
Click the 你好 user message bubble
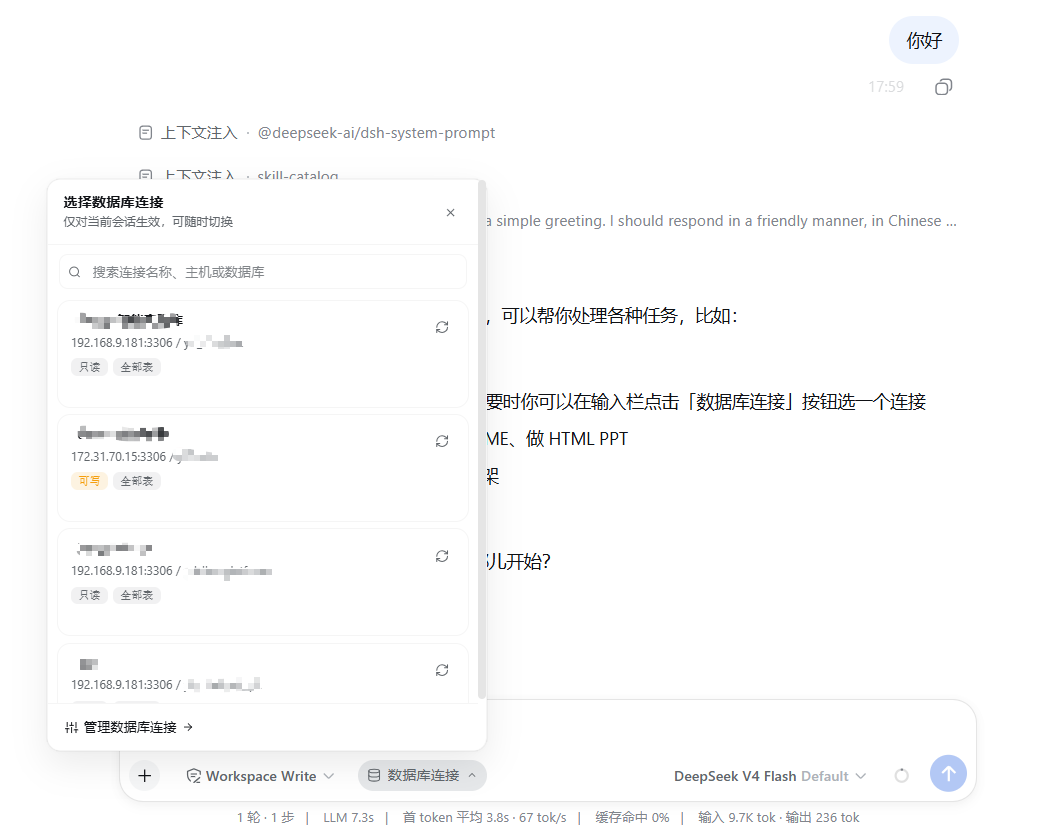[x=924, y=40]
